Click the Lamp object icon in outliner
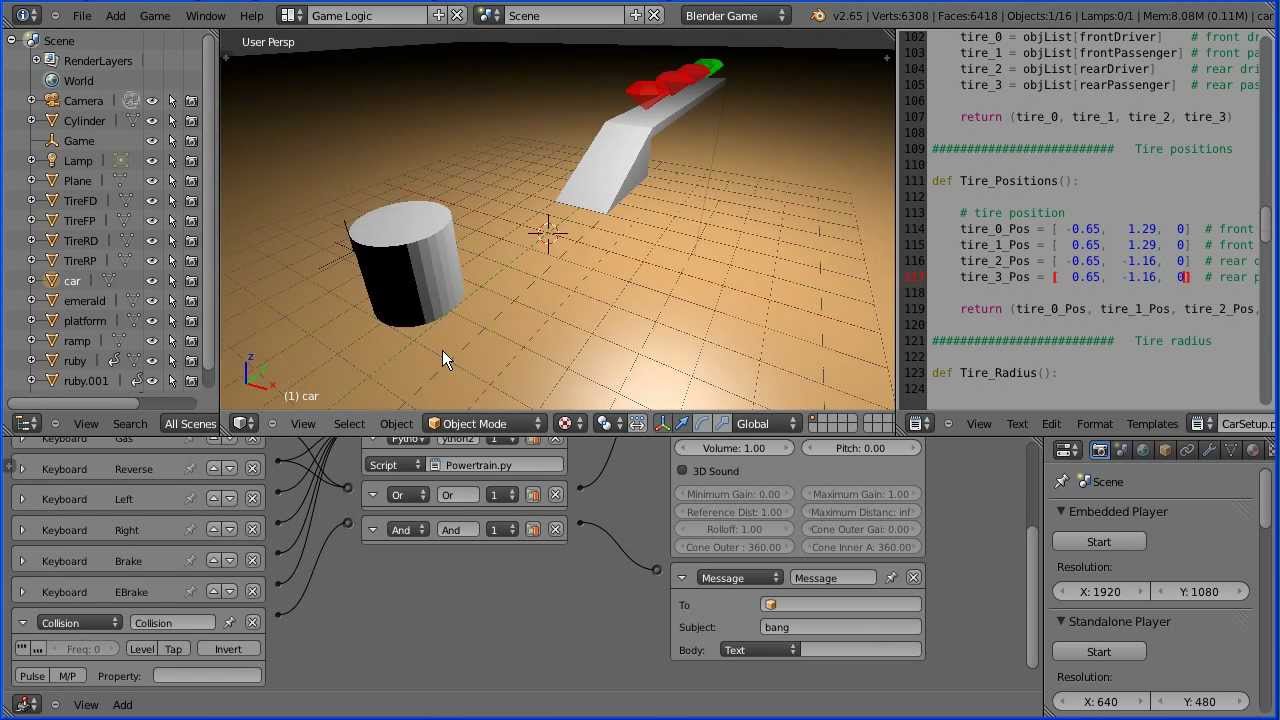Image resolution: width=1280 pixels, height=720 pixels. (52, 160)
